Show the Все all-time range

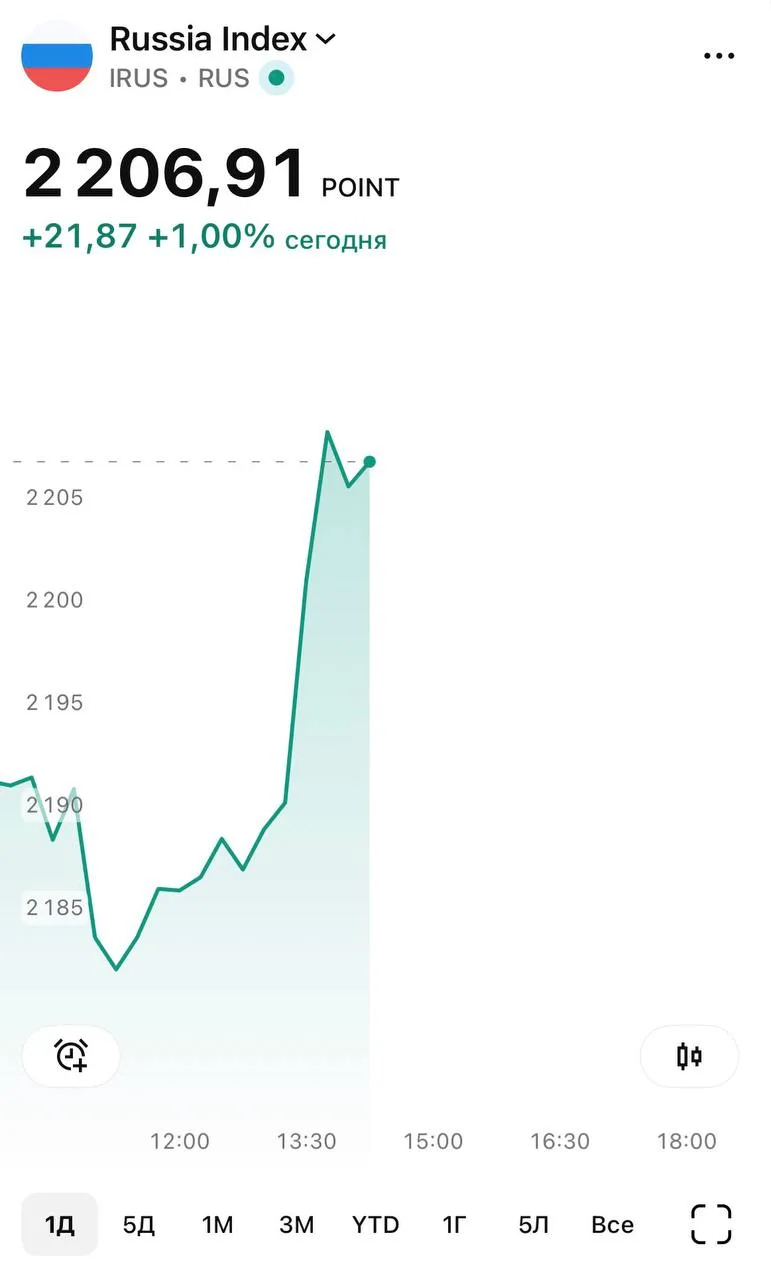tap(612, 1225)
